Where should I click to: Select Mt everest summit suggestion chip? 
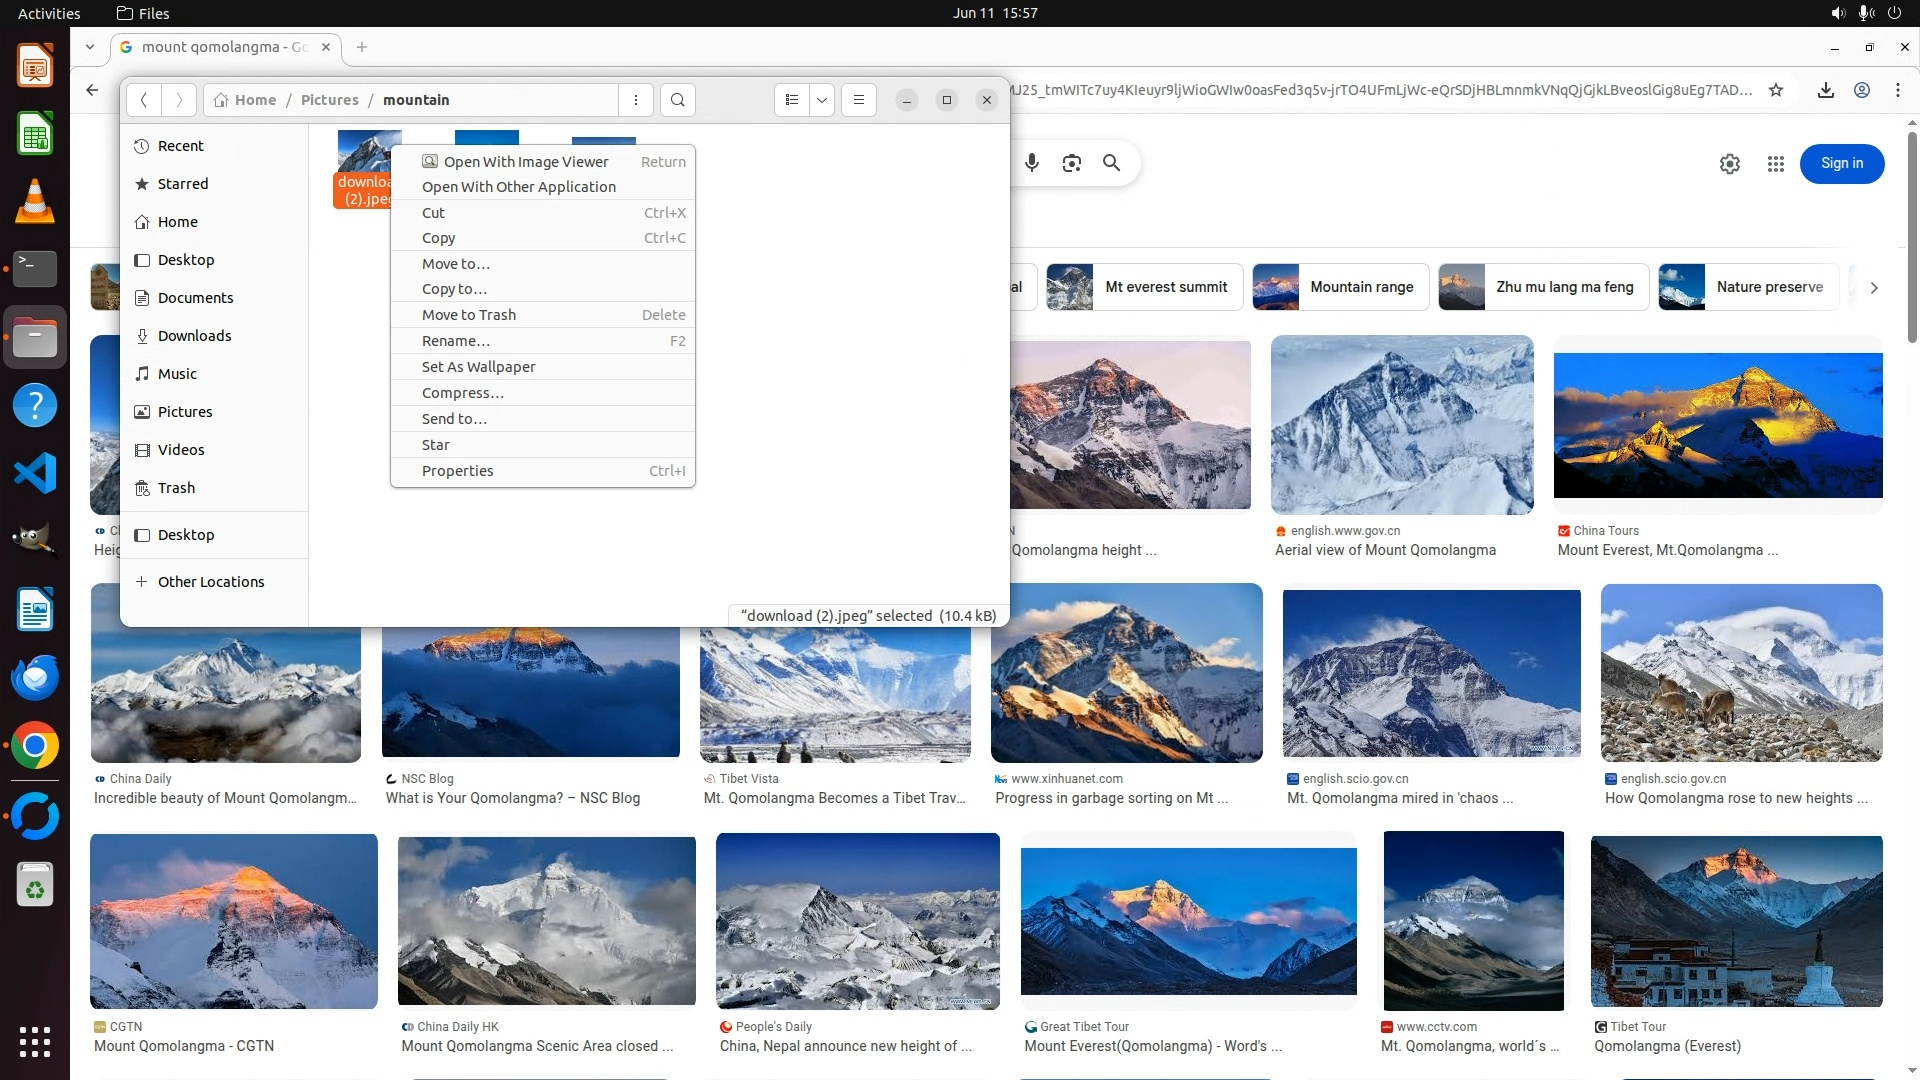[1144, 287]
